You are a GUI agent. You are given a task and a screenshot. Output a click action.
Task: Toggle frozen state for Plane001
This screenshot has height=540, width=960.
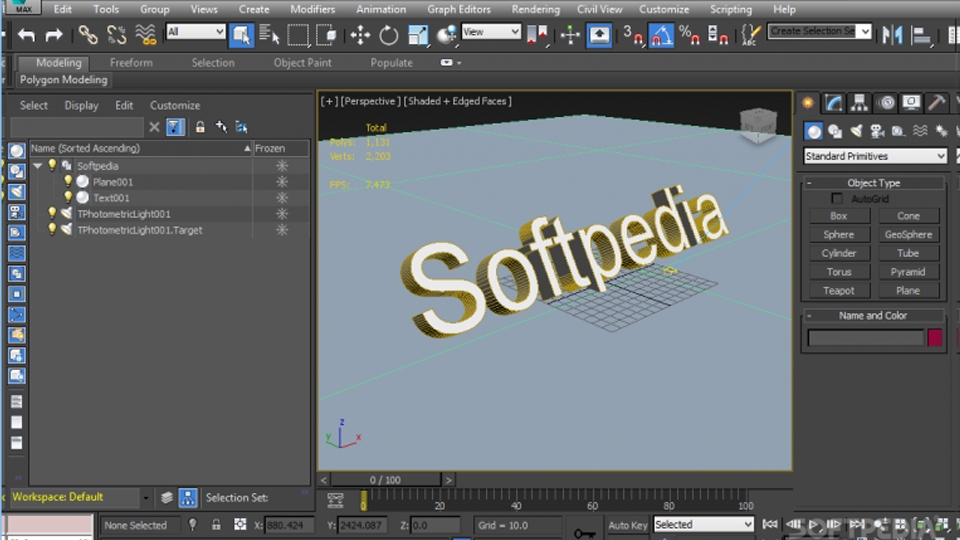pos(282,182)
